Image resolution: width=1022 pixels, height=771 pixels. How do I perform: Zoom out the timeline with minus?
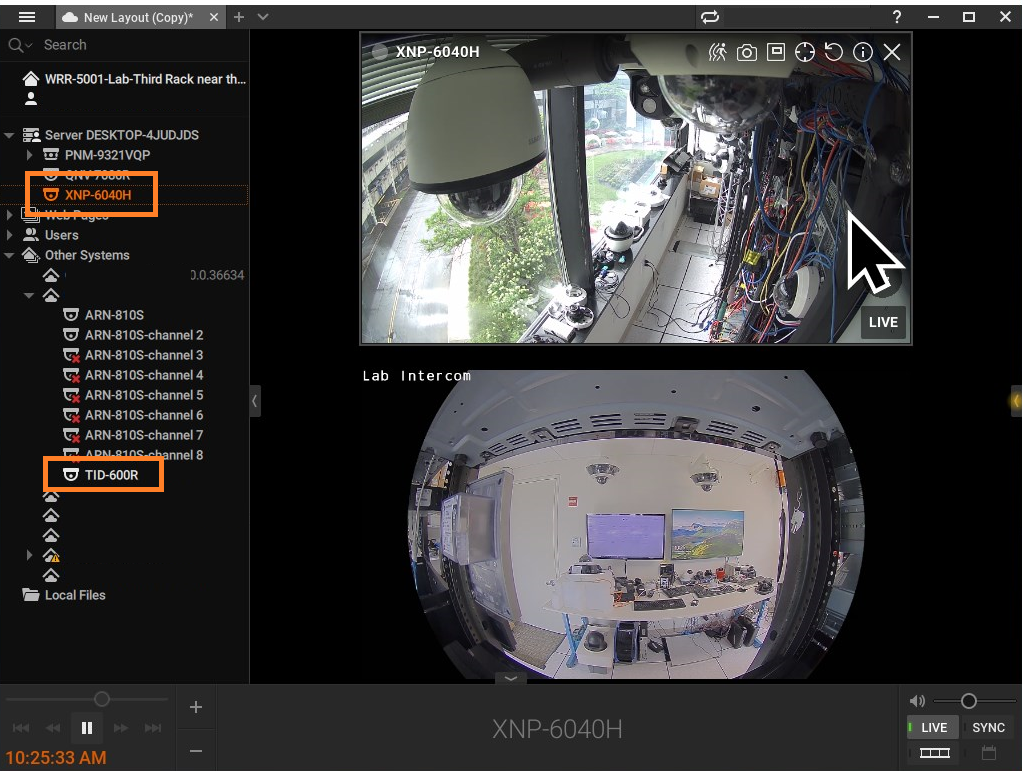click(x=196, y=751)
